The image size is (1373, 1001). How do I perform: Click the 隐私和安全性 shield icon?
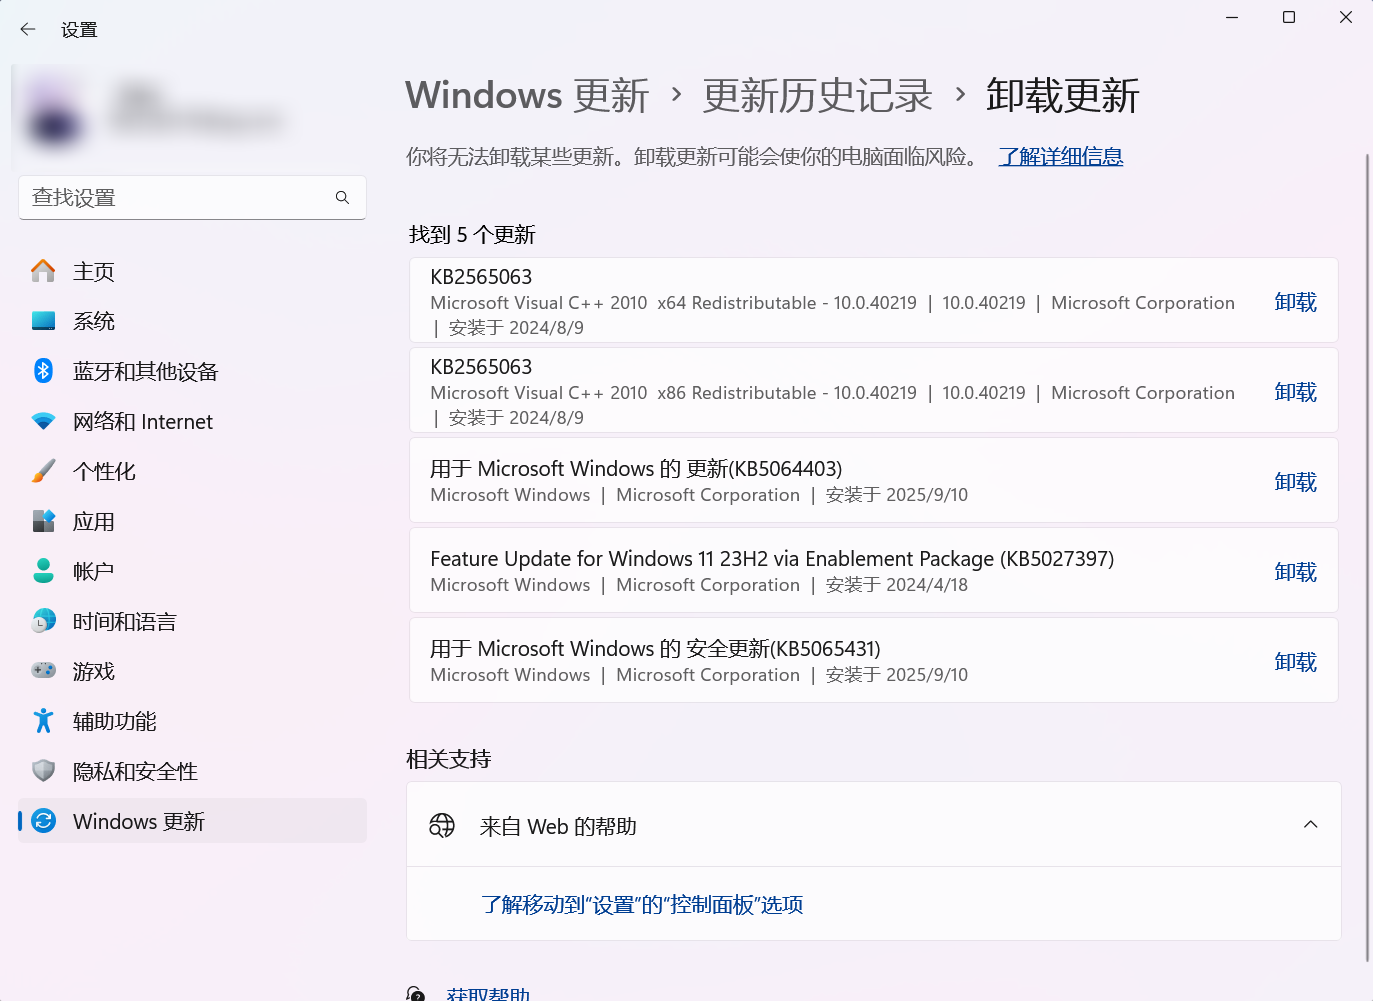coord(43,771)
